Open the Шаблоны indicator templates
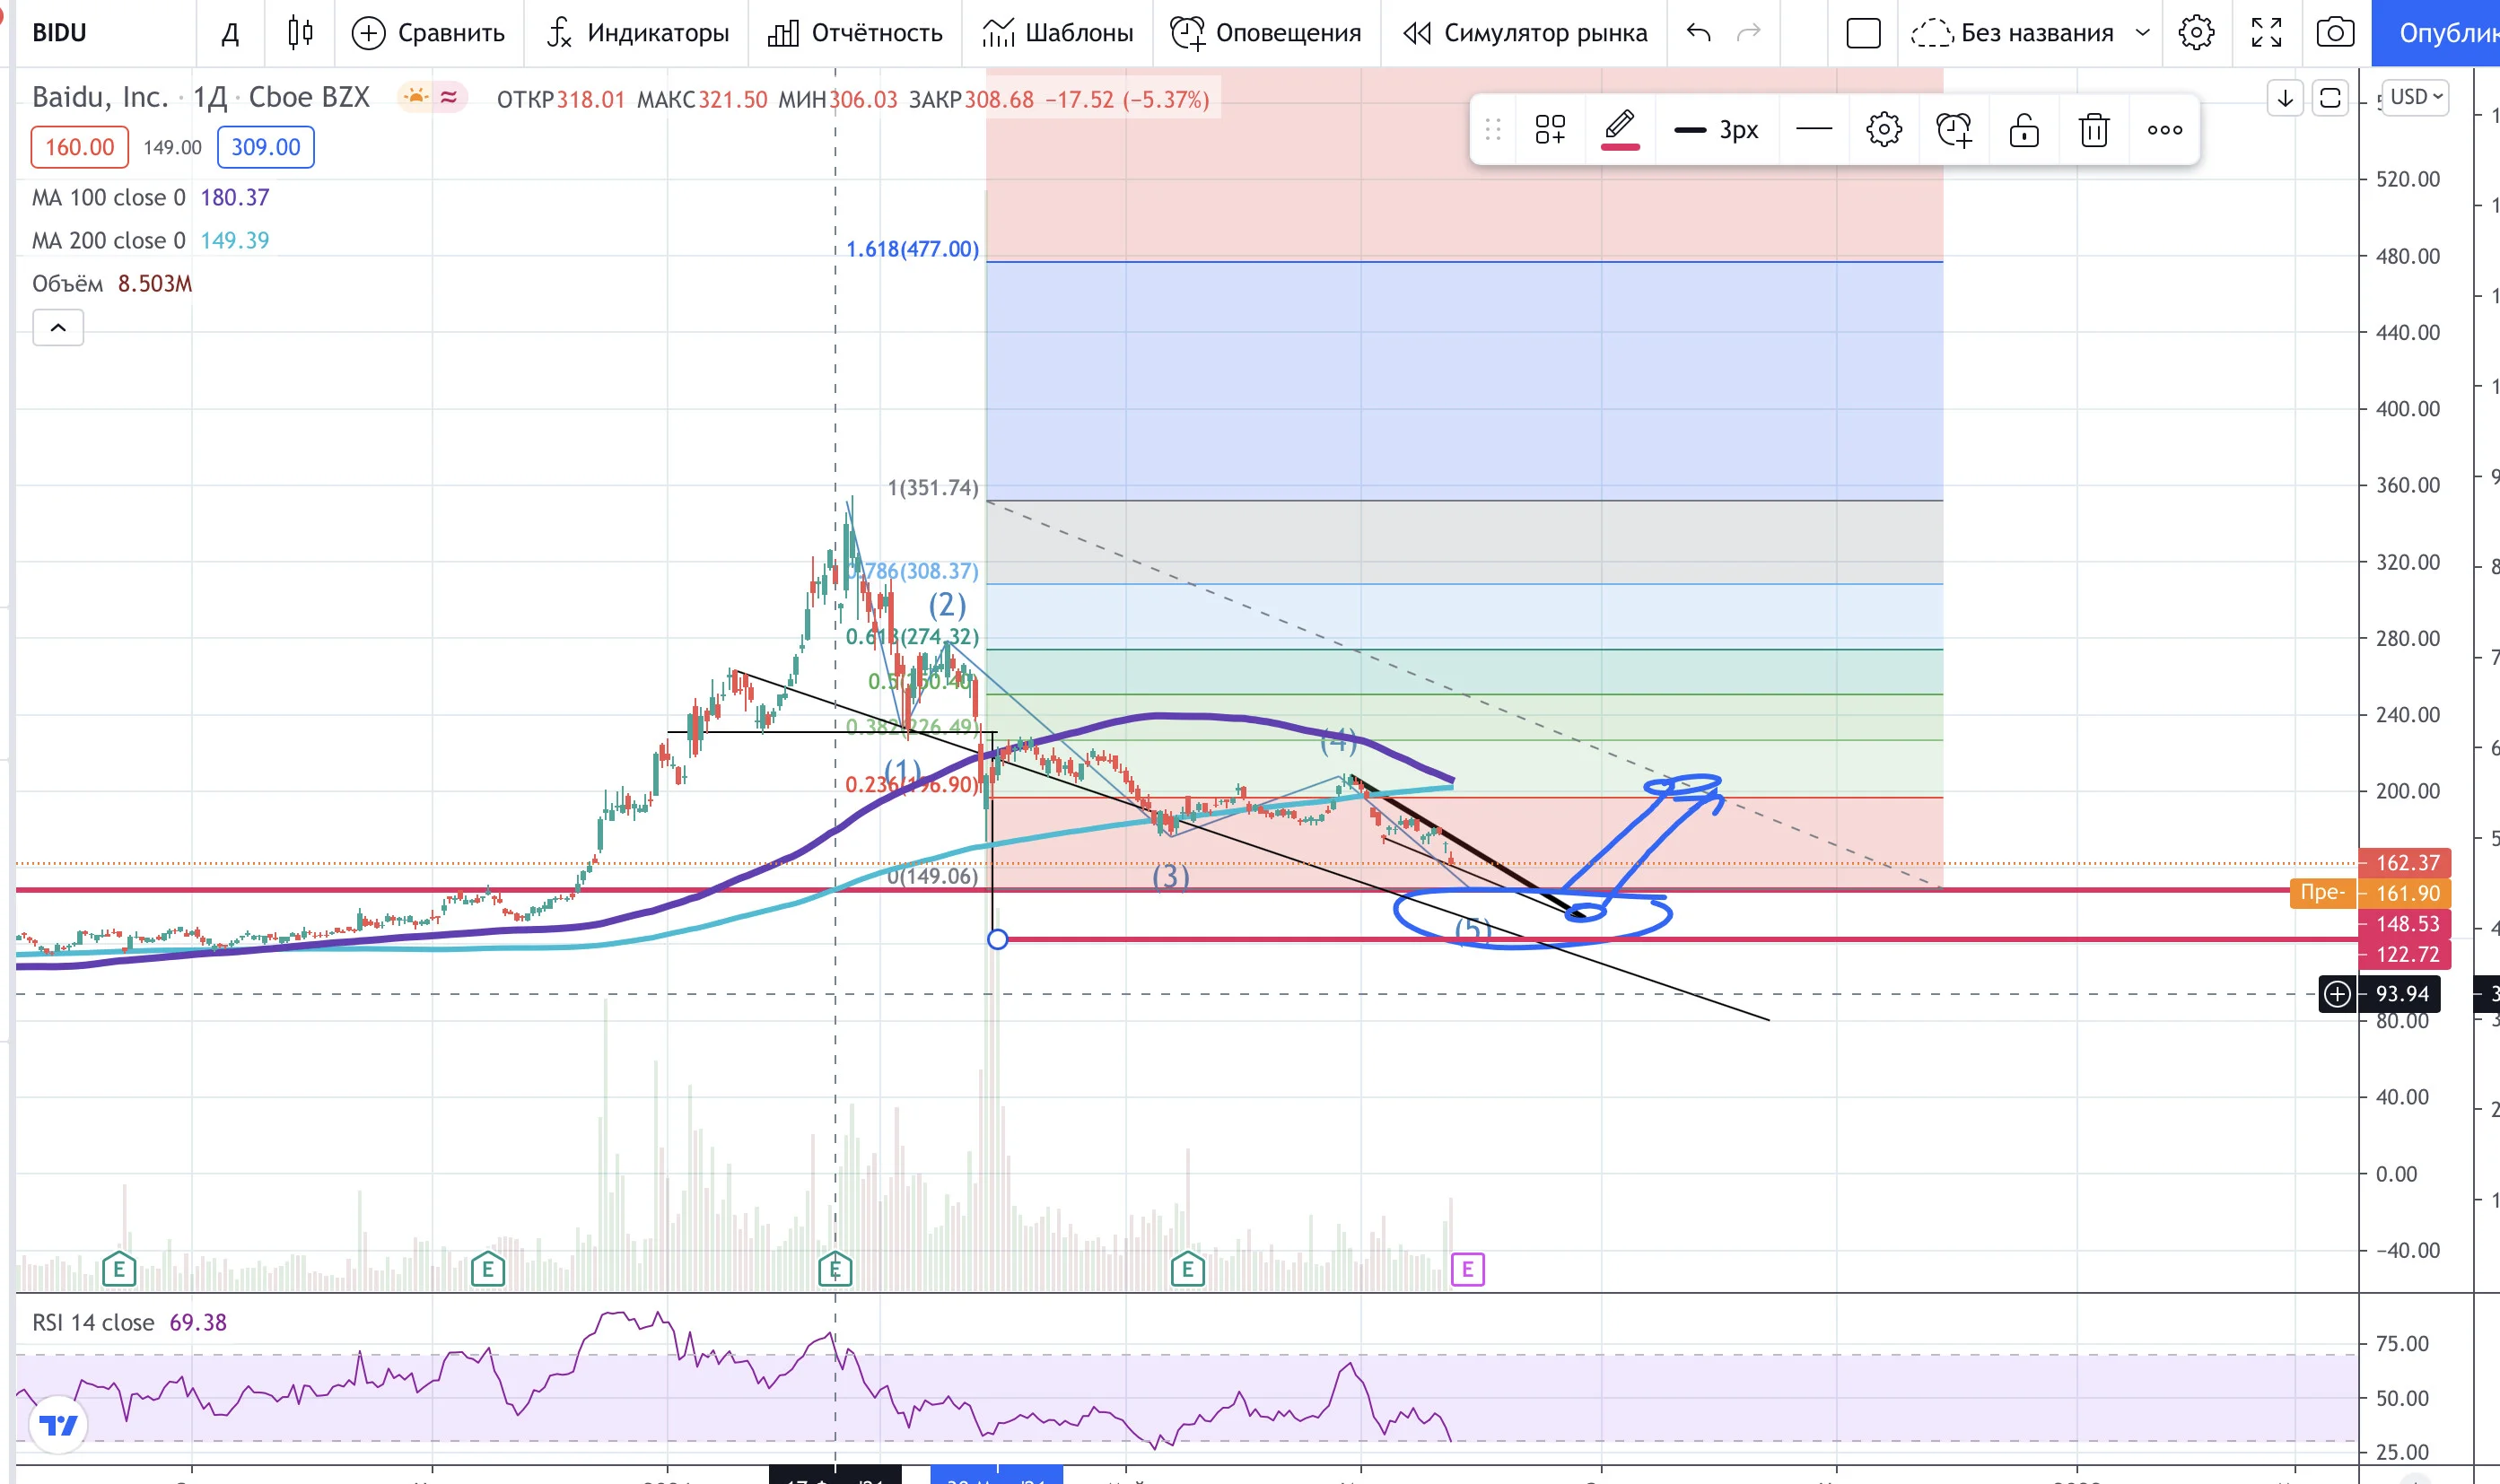This screenshot has width=2500, height=1484. click(x=1058, y=33)
